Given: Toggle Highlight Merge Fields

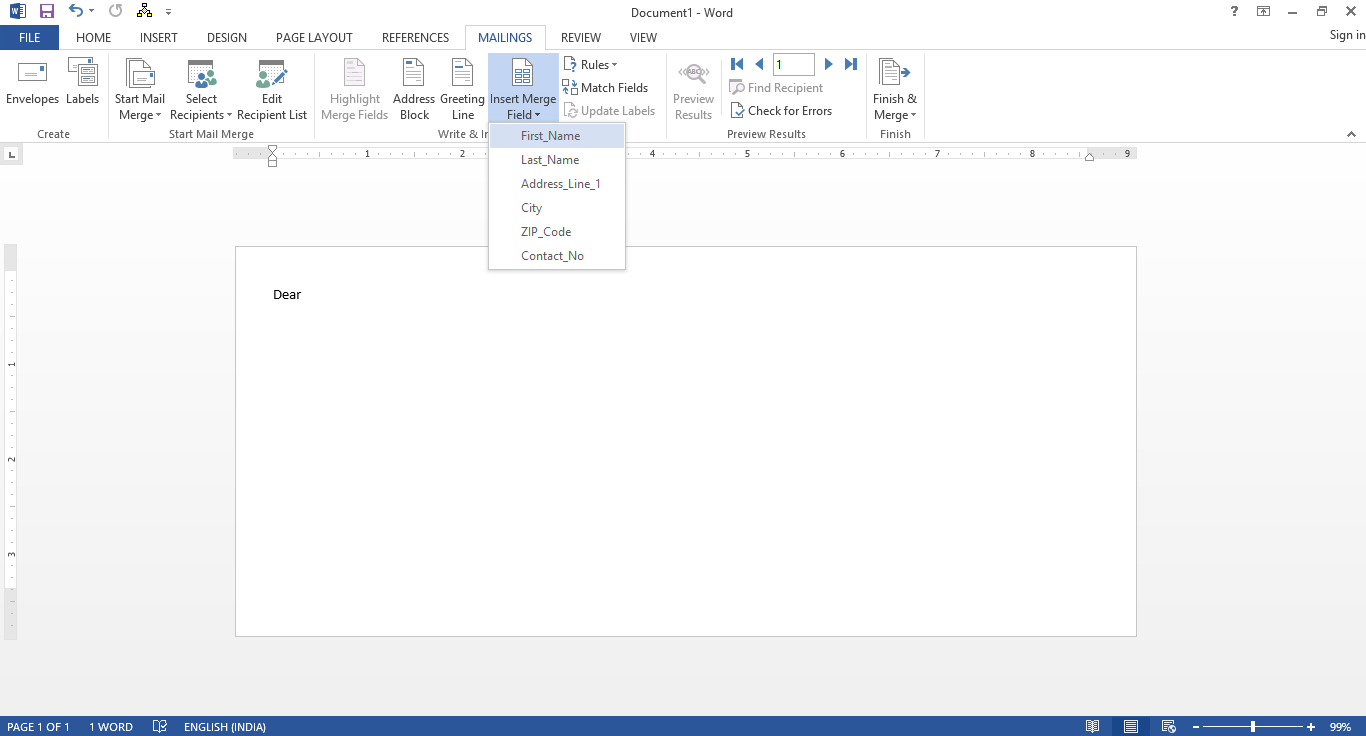Looking at the screenshot, I should coord(354,88).
